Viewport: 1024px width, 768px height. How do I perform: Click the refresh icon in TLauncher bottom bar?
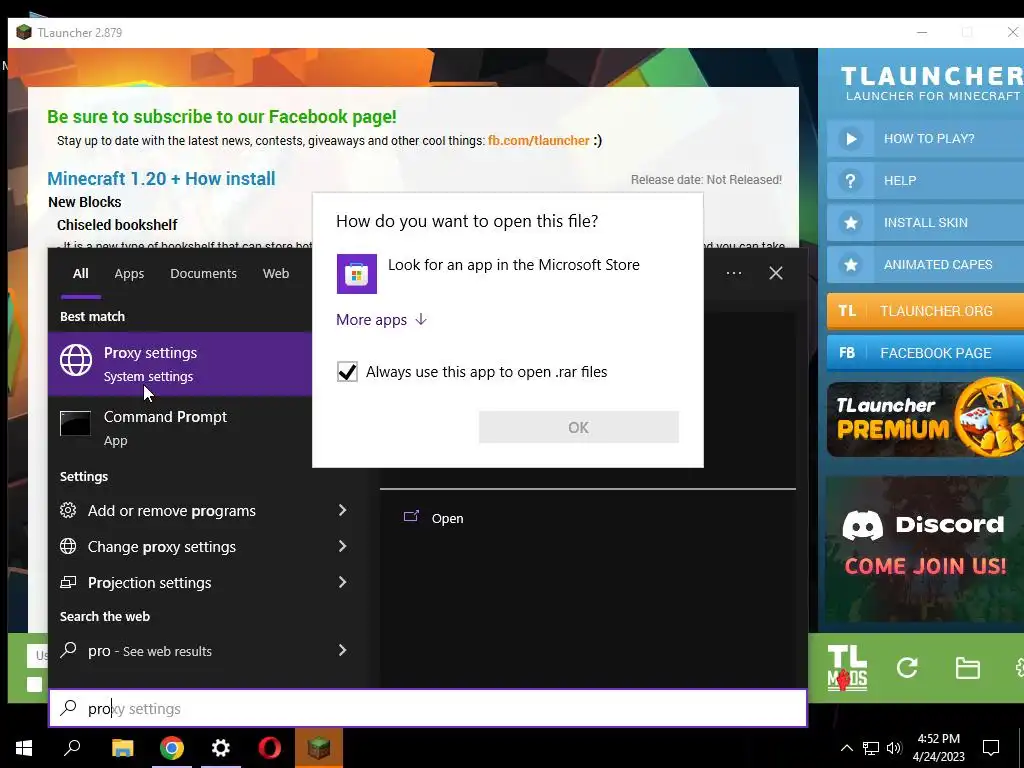[x=907, y=667]
